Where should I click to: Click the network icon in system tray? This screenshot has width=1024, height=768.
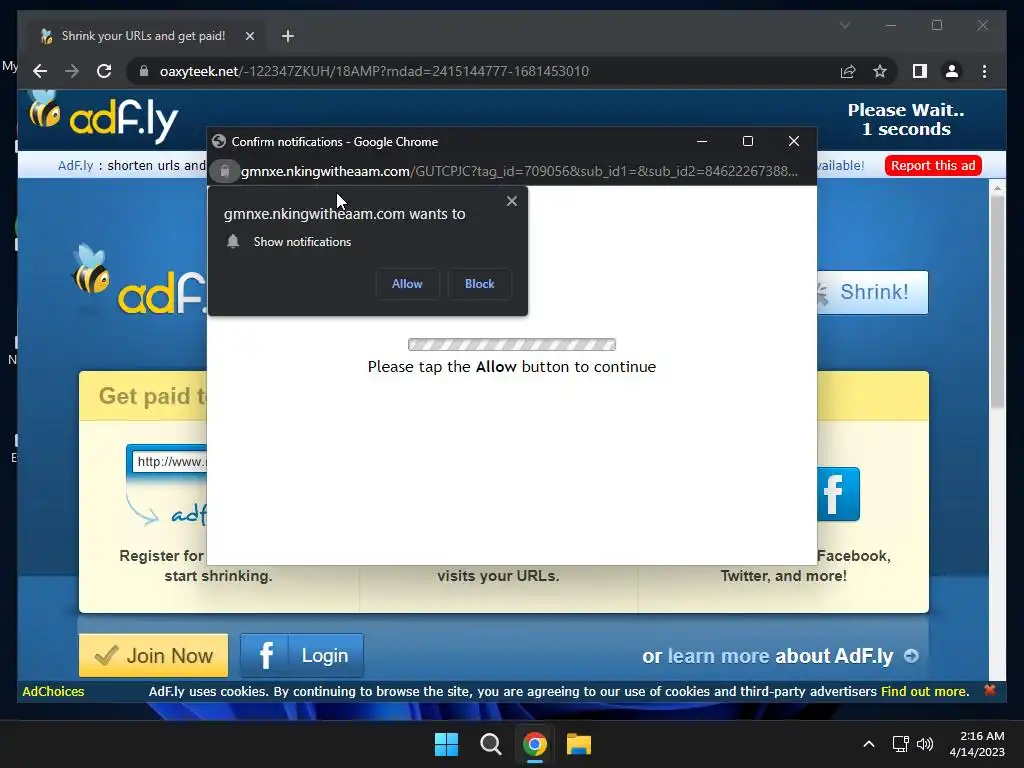point(901,744)
